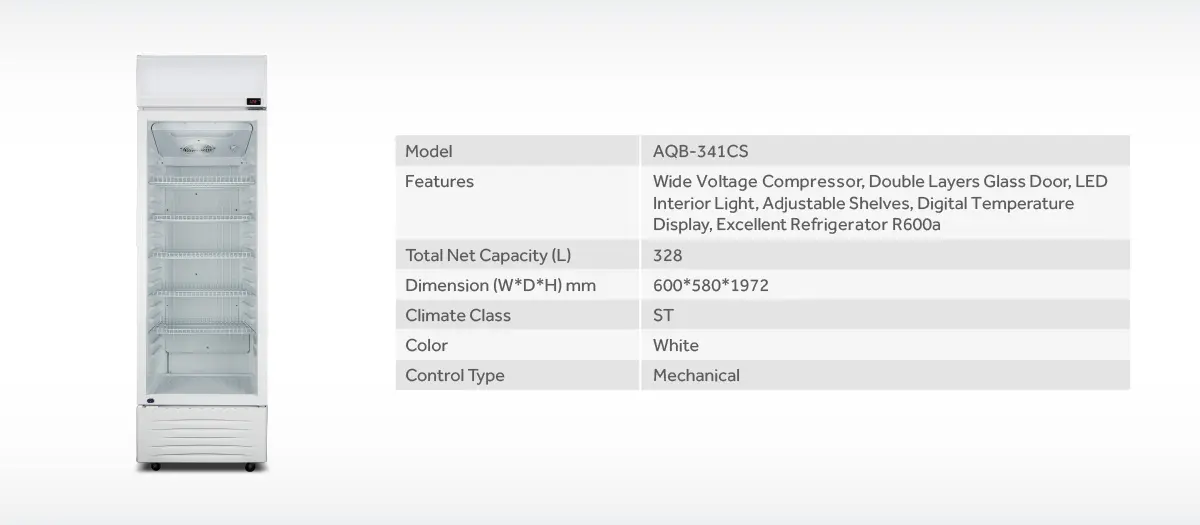Click the left caster wheel of the fridge
The image size is (1200, 525).
153,466
